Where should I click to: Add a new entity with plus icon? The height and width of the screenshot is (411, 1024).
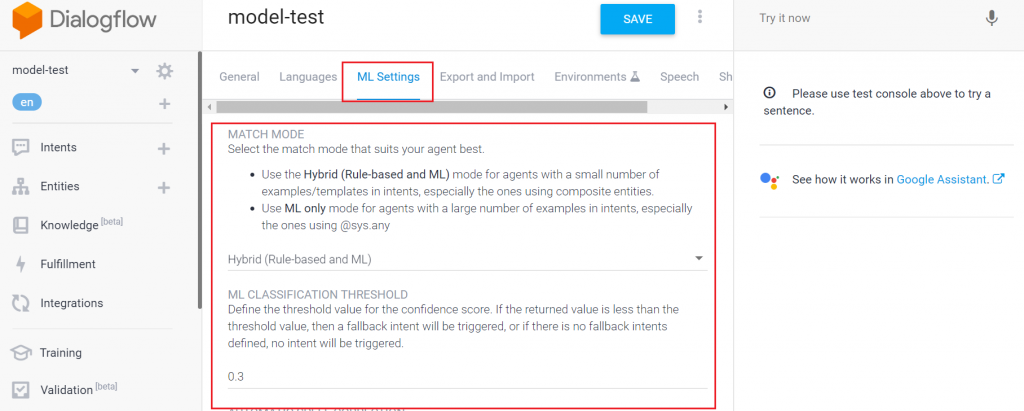pos(165,187)
